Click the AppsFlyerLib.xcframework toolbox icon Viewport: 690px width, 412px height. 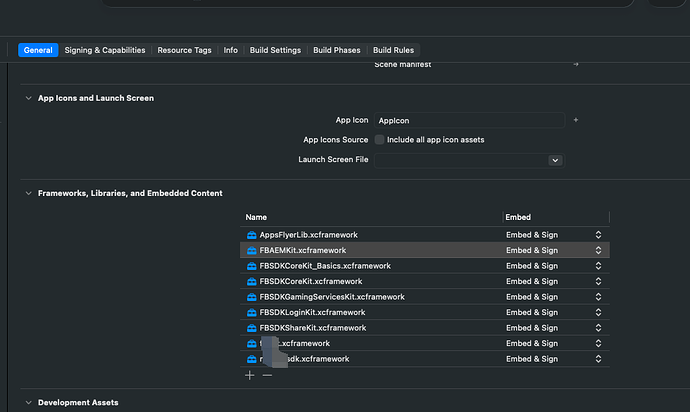click(x=252, y=235)
